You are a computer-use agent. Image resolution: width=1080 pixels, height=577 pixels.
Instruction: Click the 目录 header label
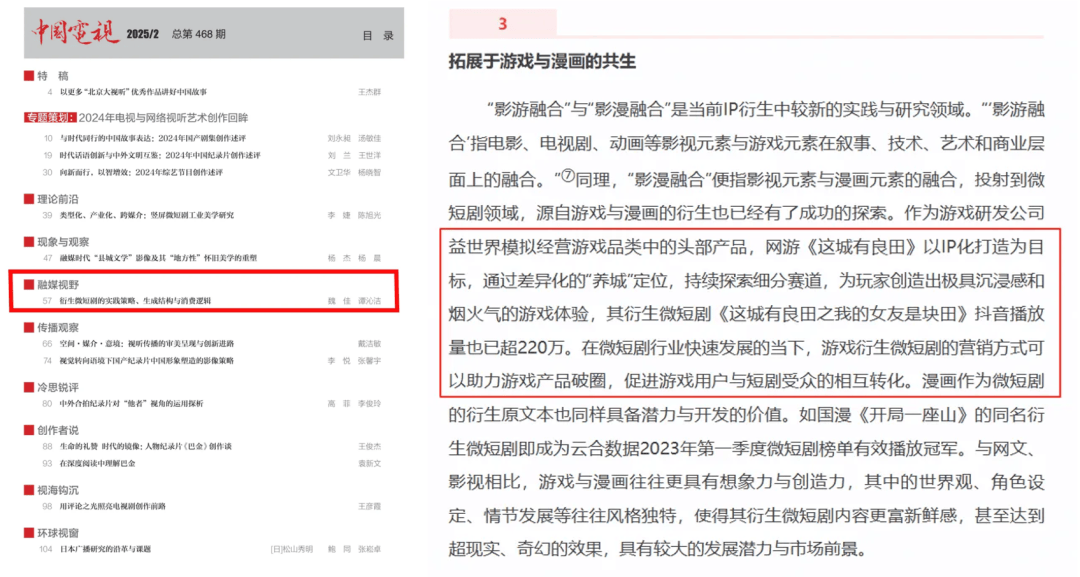pyautogui.click(x=377, y=35)
